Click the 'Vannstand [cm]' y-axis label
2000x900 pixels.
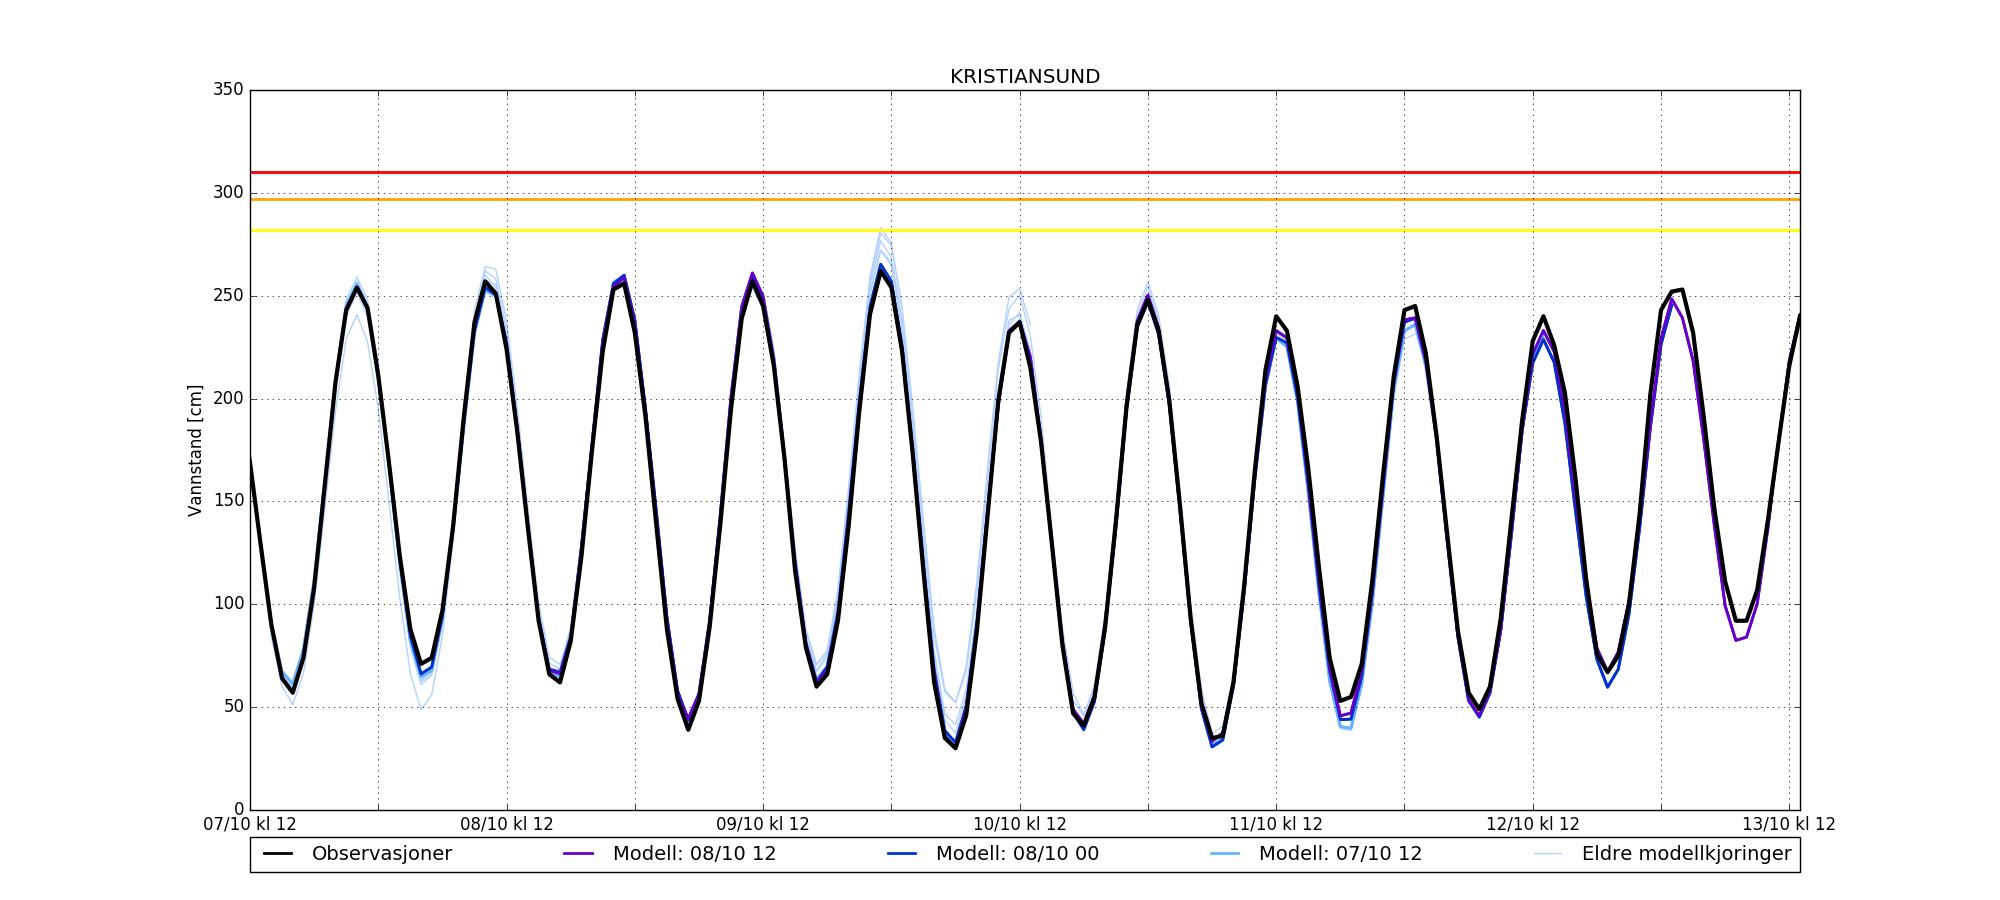click(x=195, y=450)
